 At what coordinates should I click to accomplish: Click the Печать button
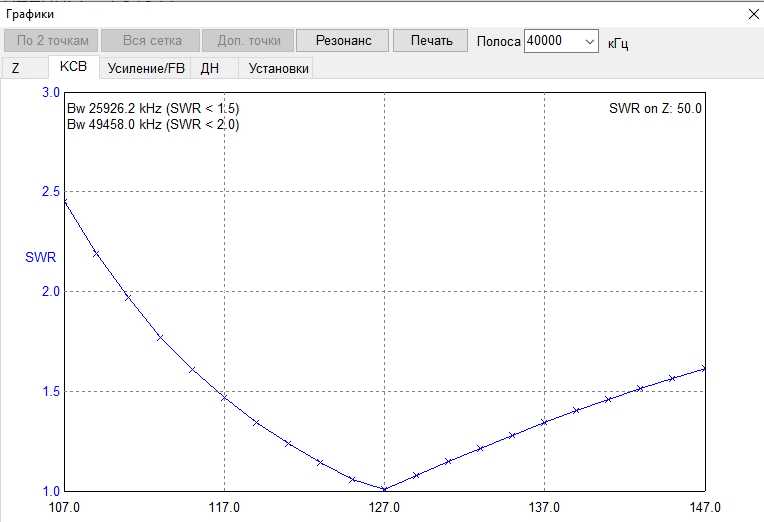[x=431, y=40]
